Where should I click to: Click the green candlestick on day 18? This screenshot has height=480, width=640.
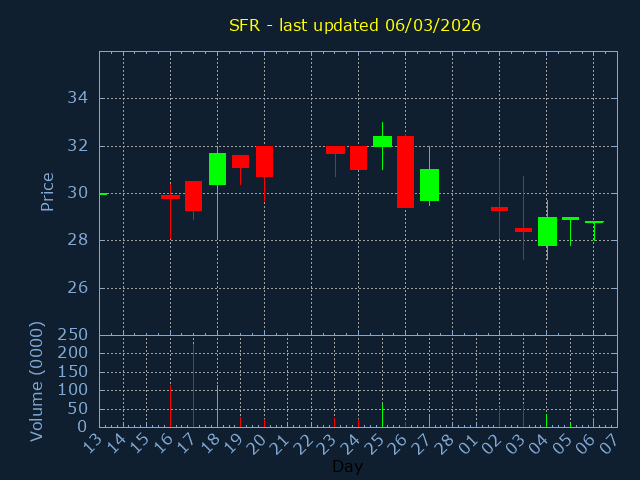pos(217,169)
